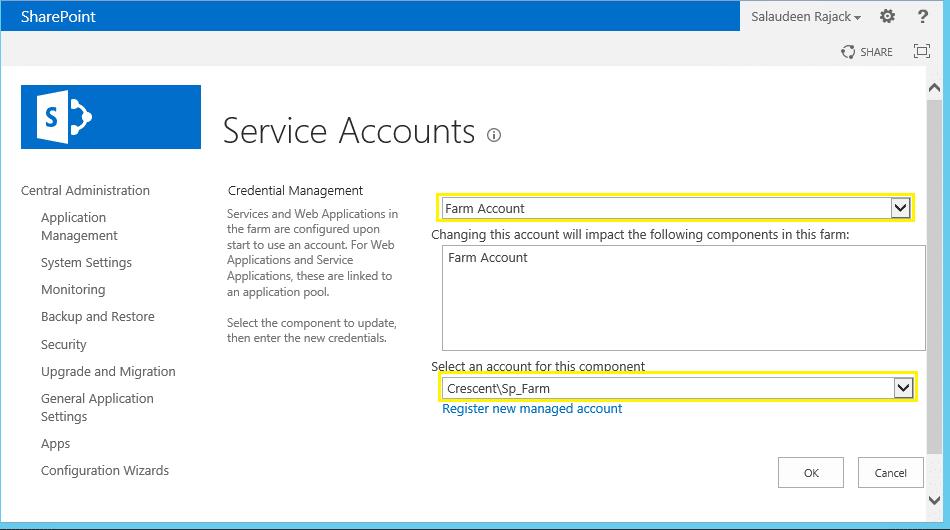Screen dimensions: 950x530
Task: Go to Security section
Action: [x=64, y=344]
